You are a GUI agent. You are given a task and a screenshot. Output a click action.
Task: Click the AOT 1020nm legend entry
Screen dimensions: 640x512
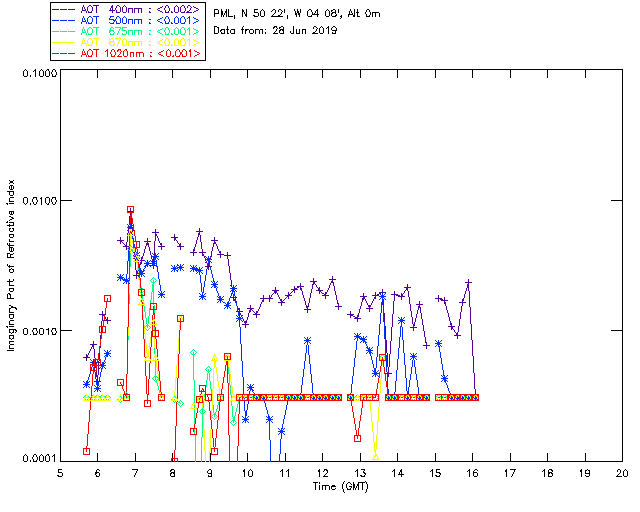(x=127, y=53)
